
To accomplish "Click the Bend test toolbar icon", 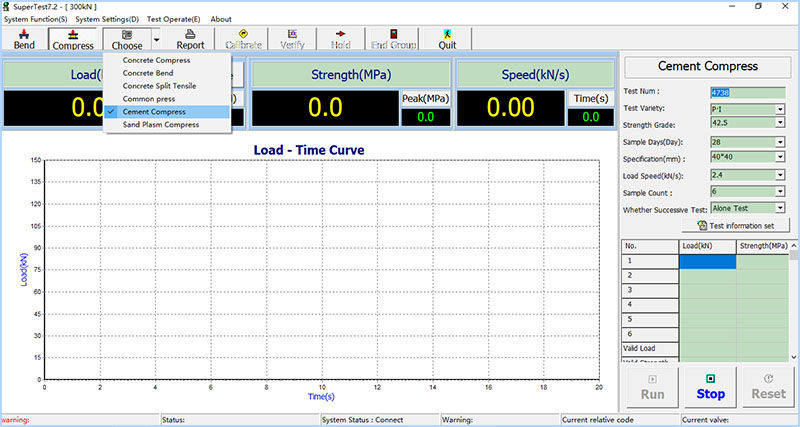I will (x=24, y=39).
